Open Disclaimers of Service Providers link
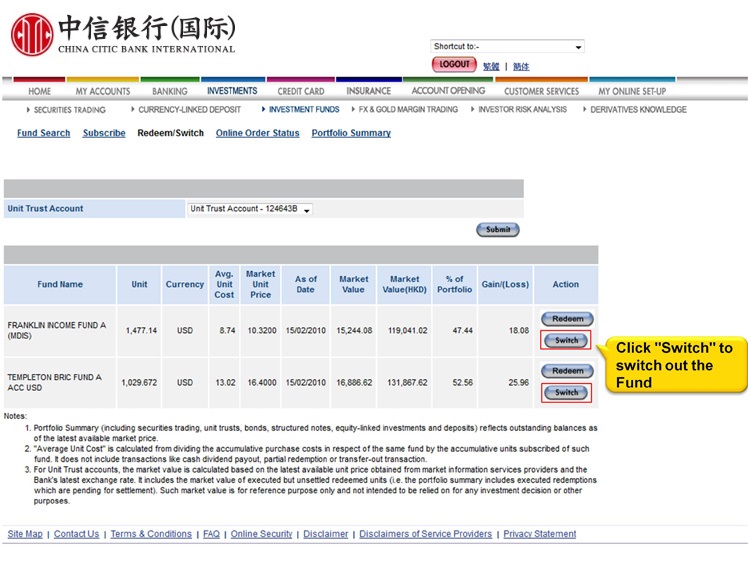 pos(426,534)
